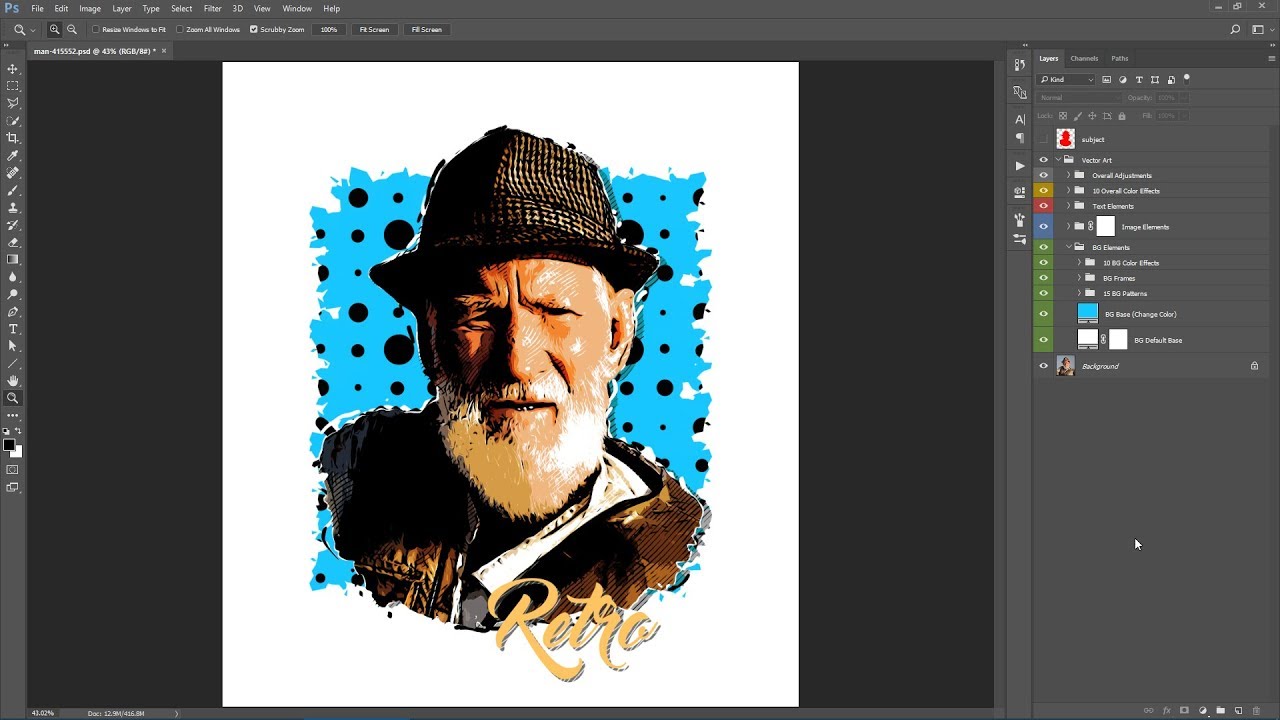The image size is (1280, 720).
Task: Click the BG Base (Change Color) thumbnail
Action: 1087,312
